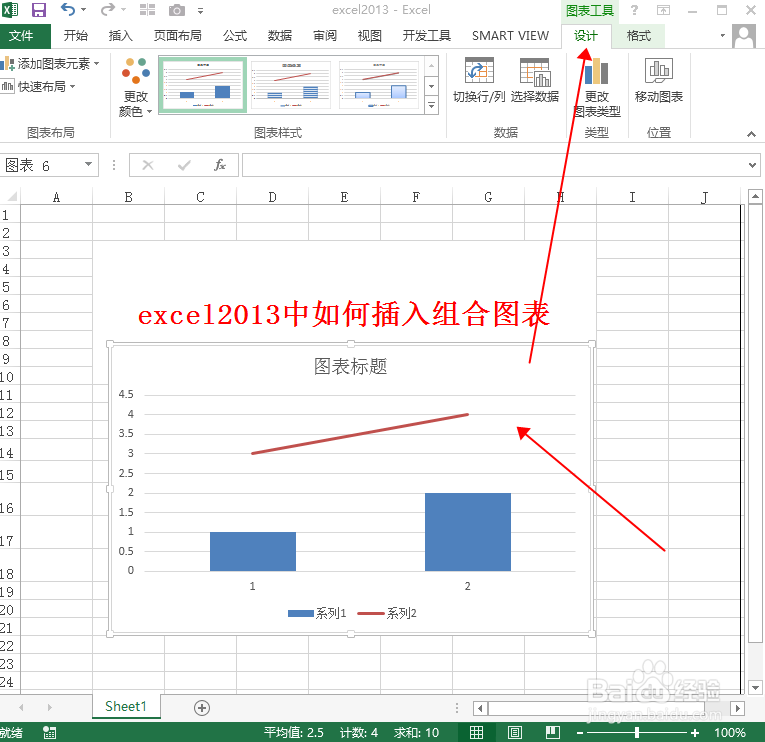This screenshot has height=742, width=765.
Task: Click the 系列1 legend entry
Action: point(317,613)
